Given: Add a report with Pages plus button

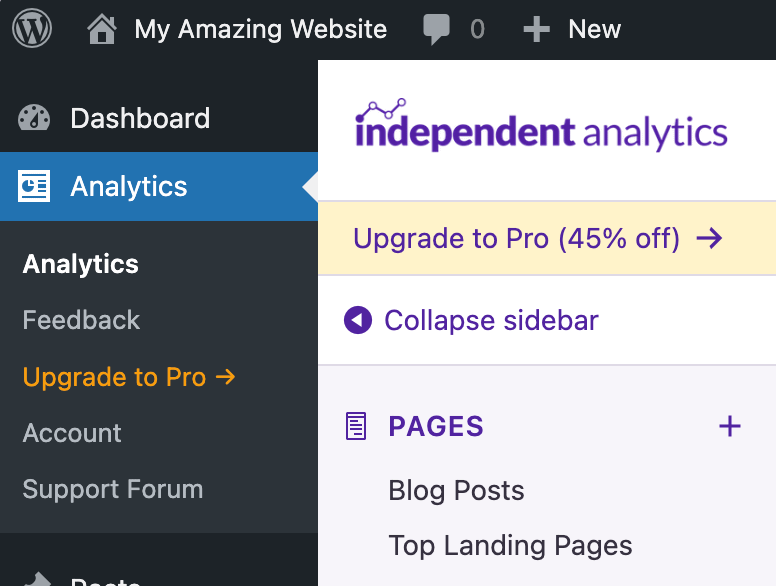Looking at the screenshot, I should click(730, 426).
